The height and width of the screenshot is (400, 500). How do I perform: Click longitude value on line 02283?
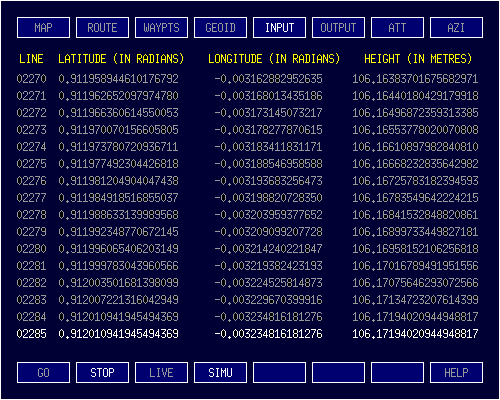(x=268, y=300)
